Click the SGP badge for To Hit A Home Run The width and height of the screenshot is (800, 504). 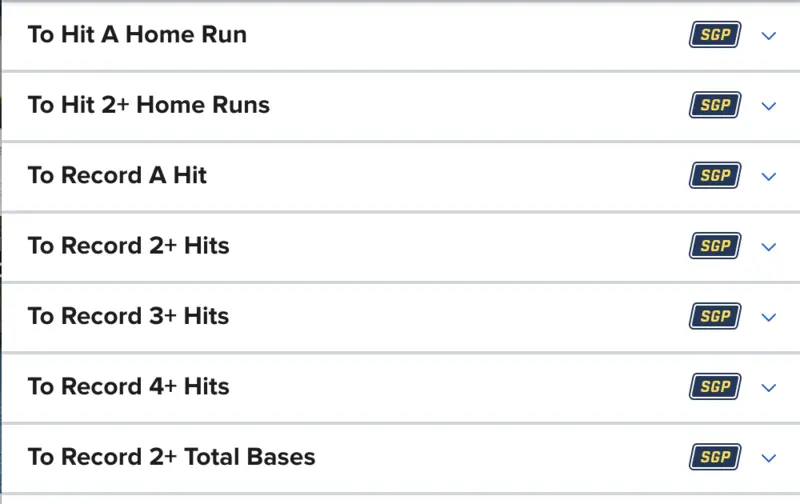pos(715,35)
